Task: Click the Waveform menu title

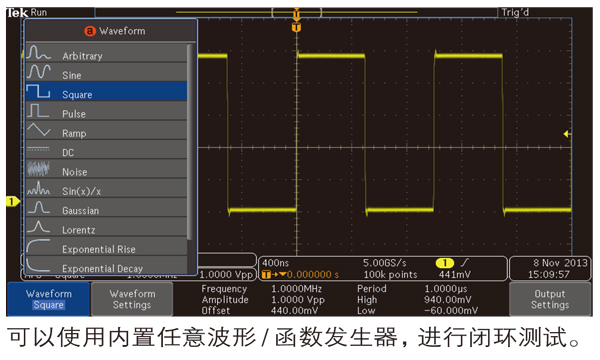Action: [x=122, y=31]
